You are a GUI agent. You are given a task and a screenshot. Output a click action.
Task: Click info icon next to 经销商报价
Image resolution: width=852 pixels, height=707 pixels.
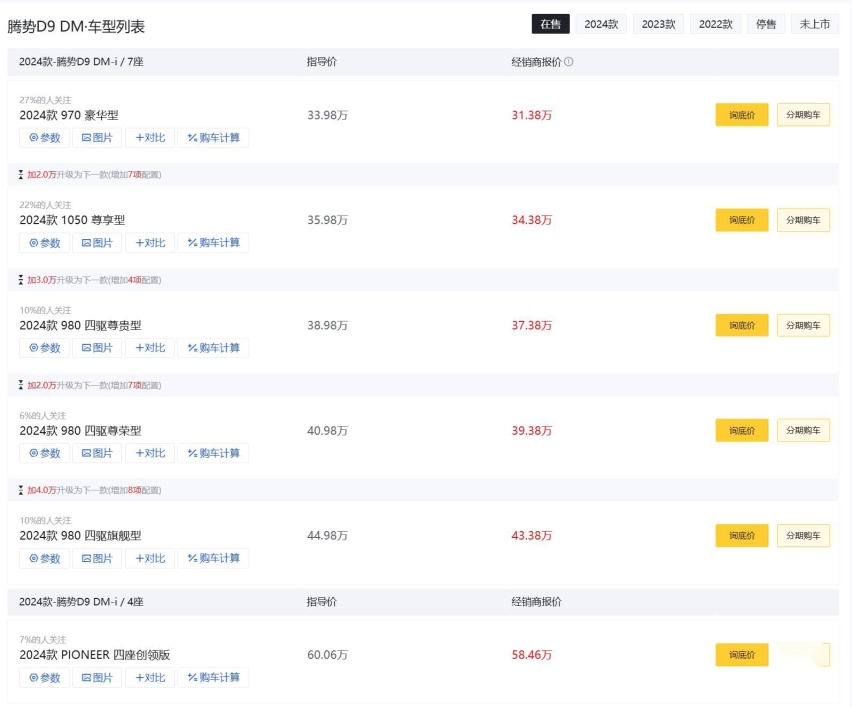click(x=568, y=61)
